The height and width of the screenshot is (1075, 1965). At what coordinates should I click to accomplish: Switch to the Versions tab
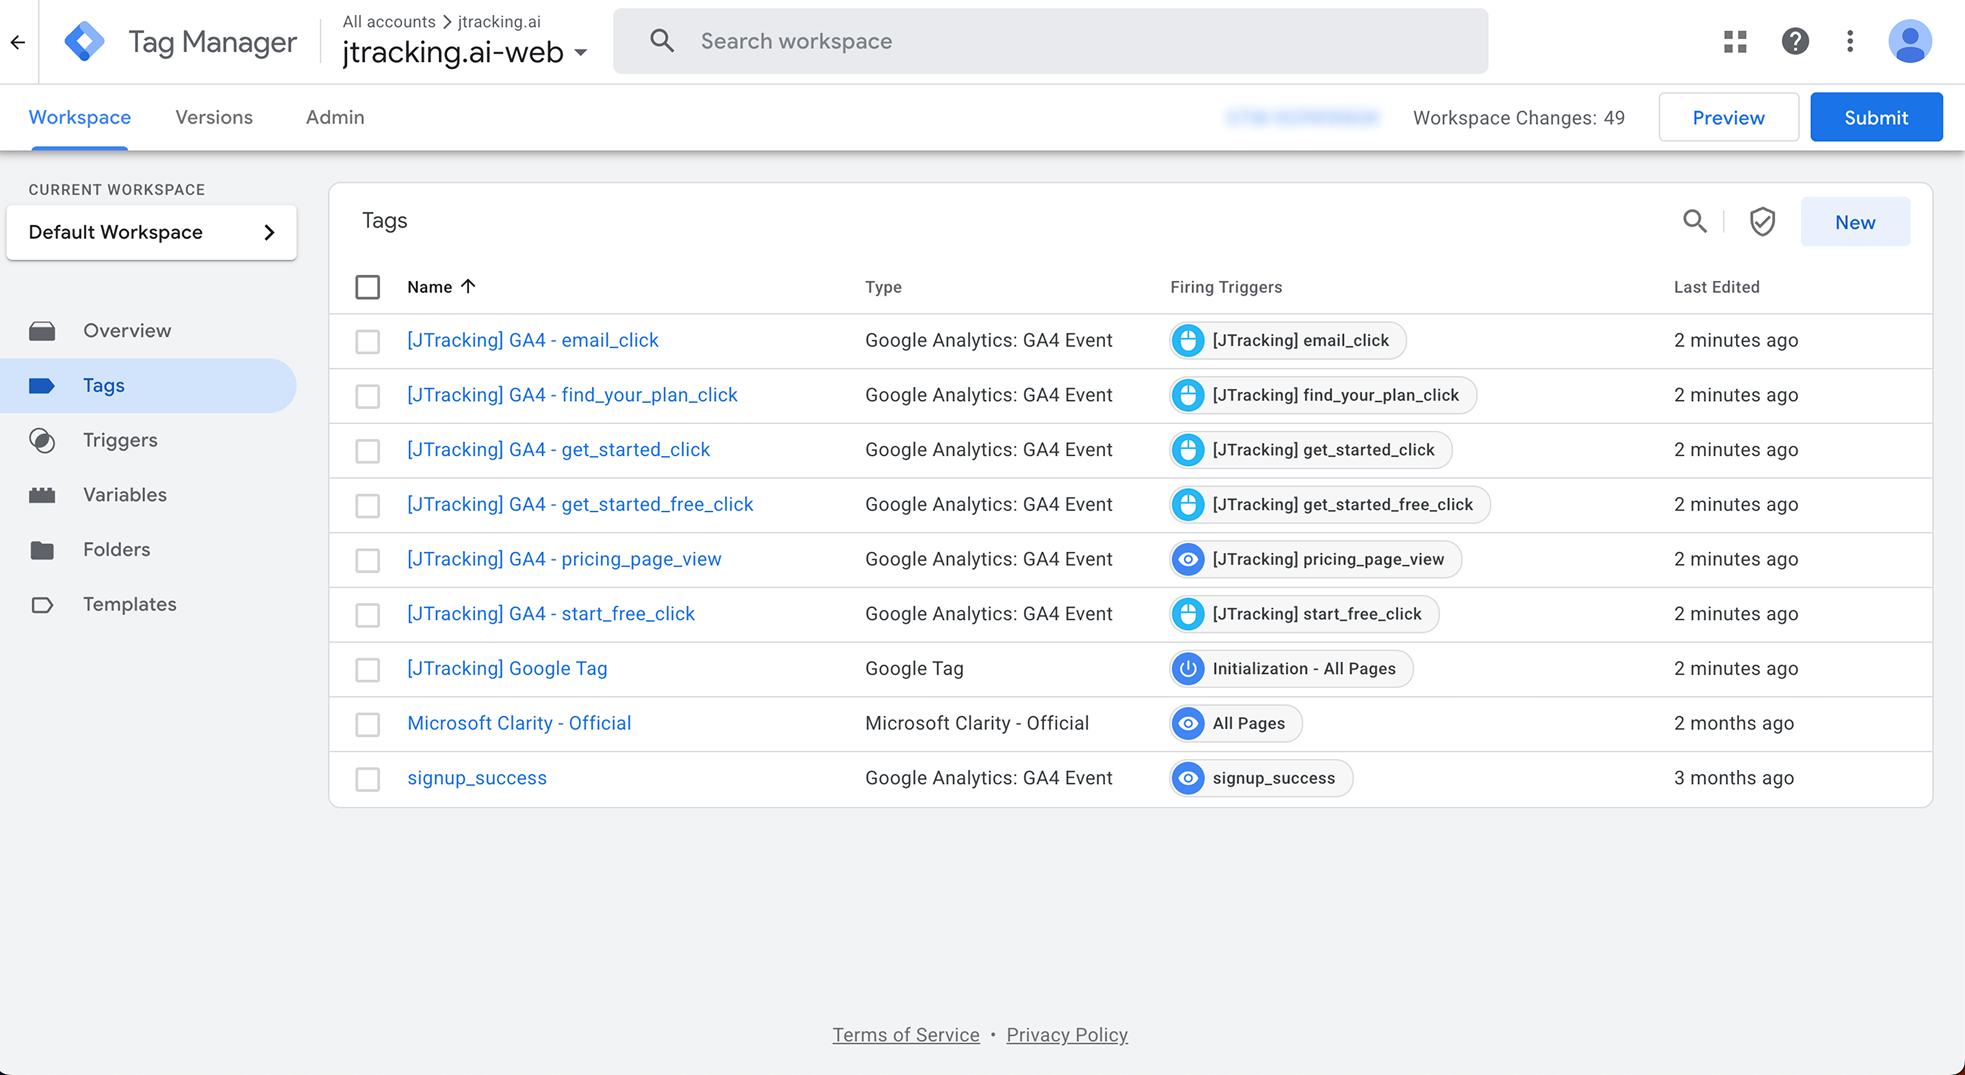coord(214,117)
